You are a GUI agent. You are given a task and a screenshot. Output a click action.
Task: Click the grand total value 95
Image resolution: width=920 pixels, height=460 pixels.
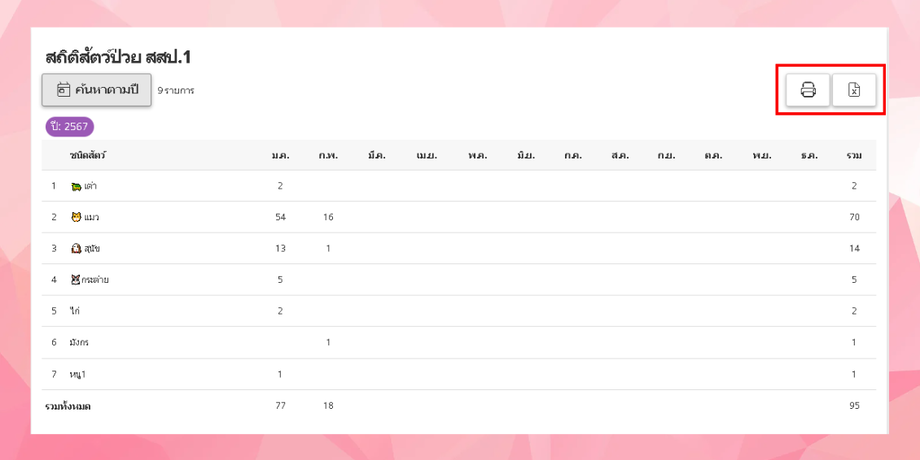(x=854, y=405)
